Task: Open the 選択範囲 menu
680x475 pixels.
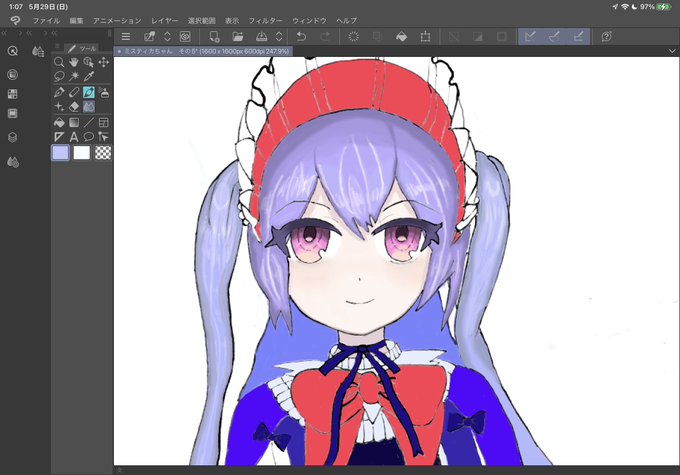Action: point(202,20)
